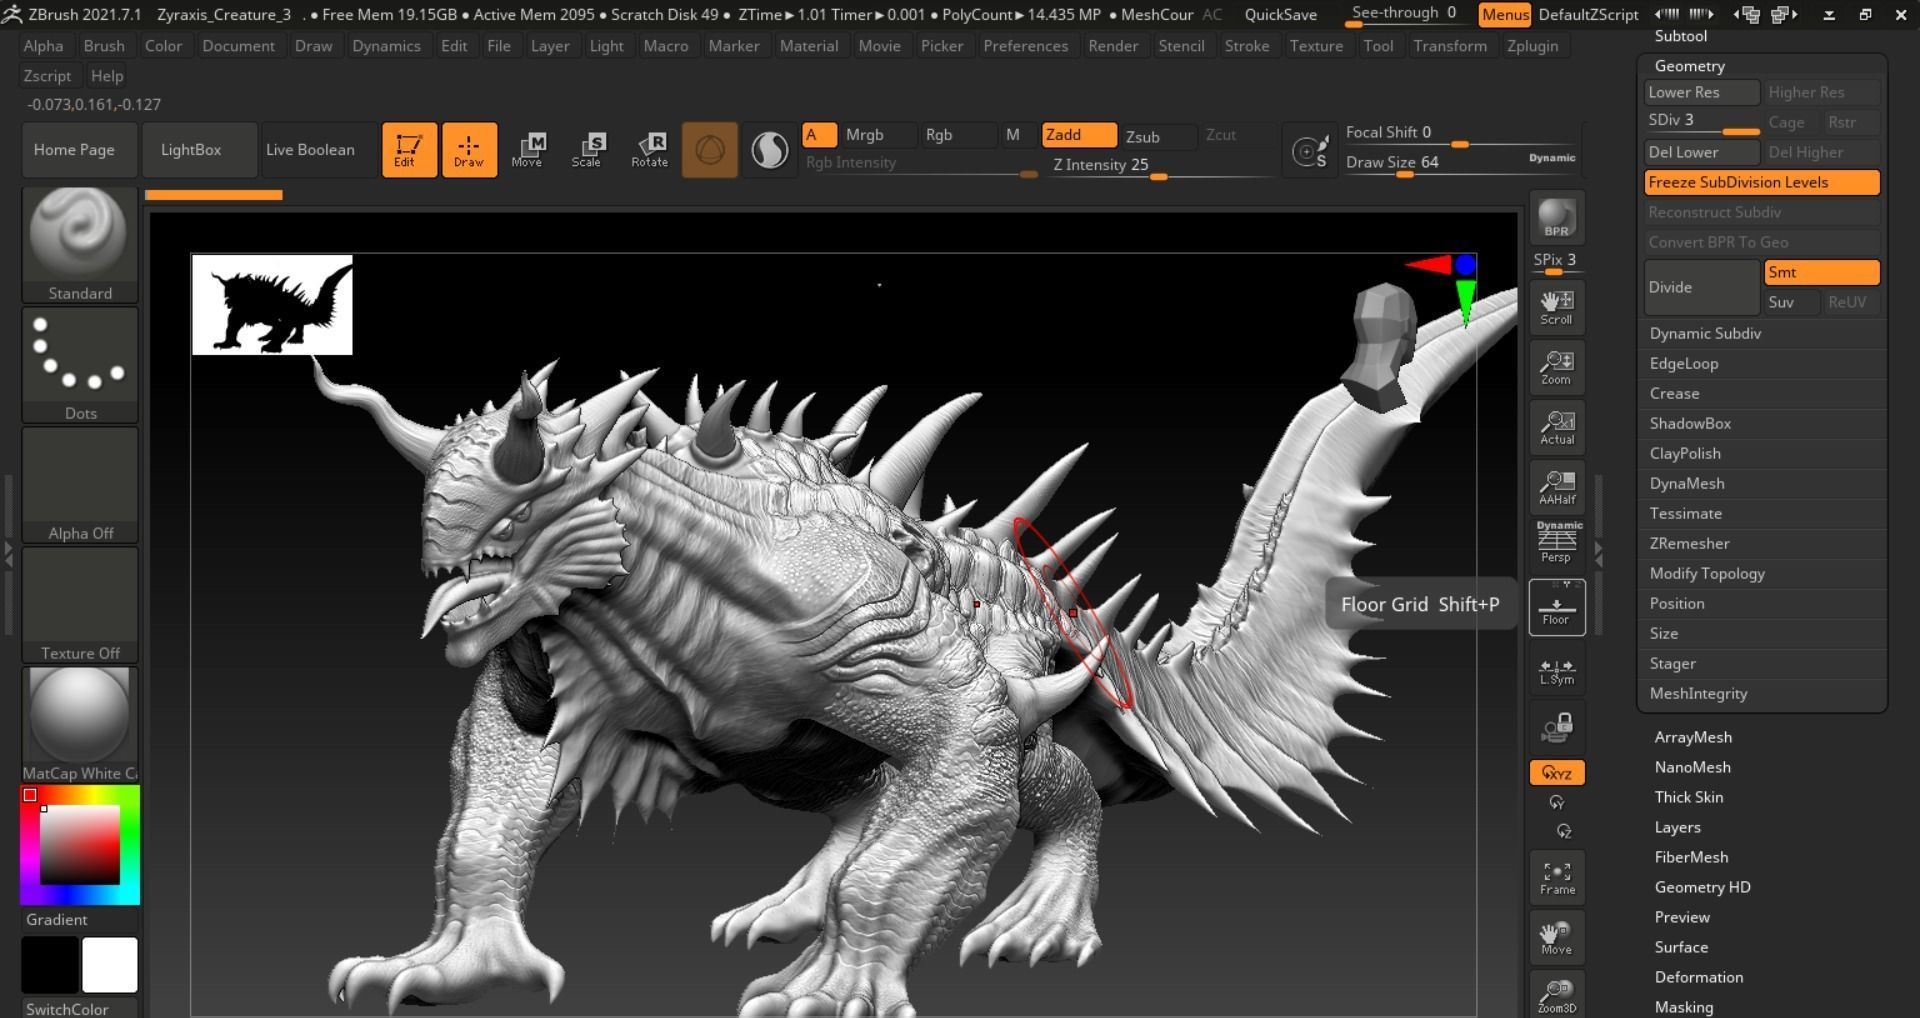Open the Standard brush picker

tap(80, 245)
